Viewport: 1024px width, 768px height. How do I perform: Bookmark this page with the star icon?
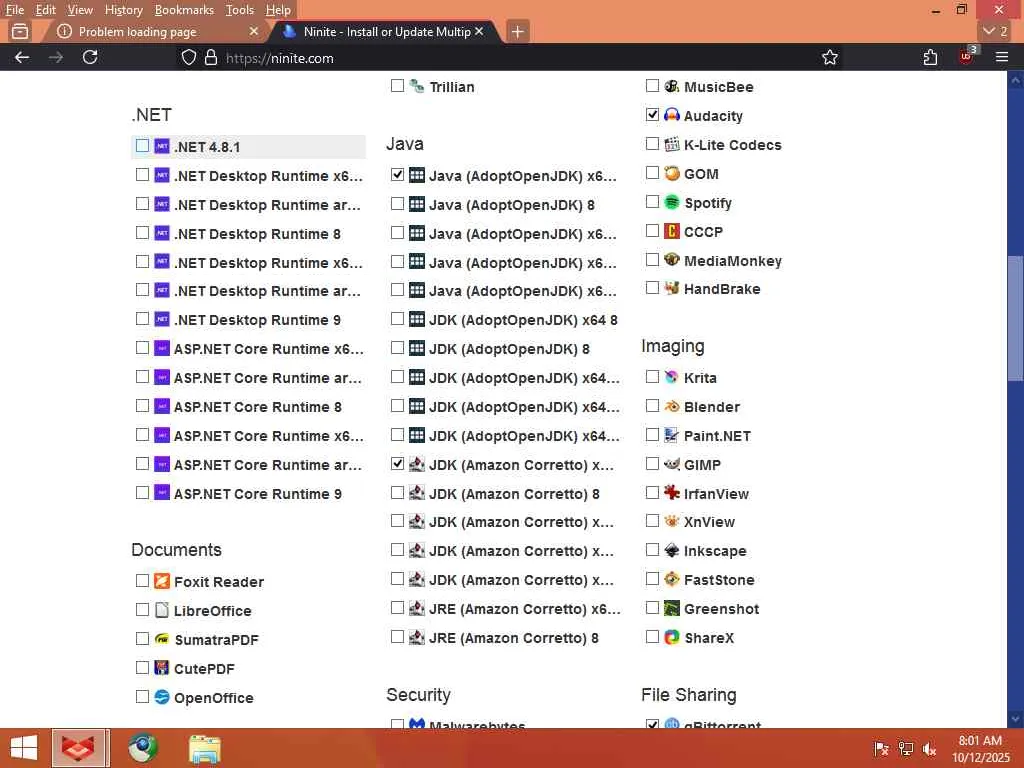829,57
